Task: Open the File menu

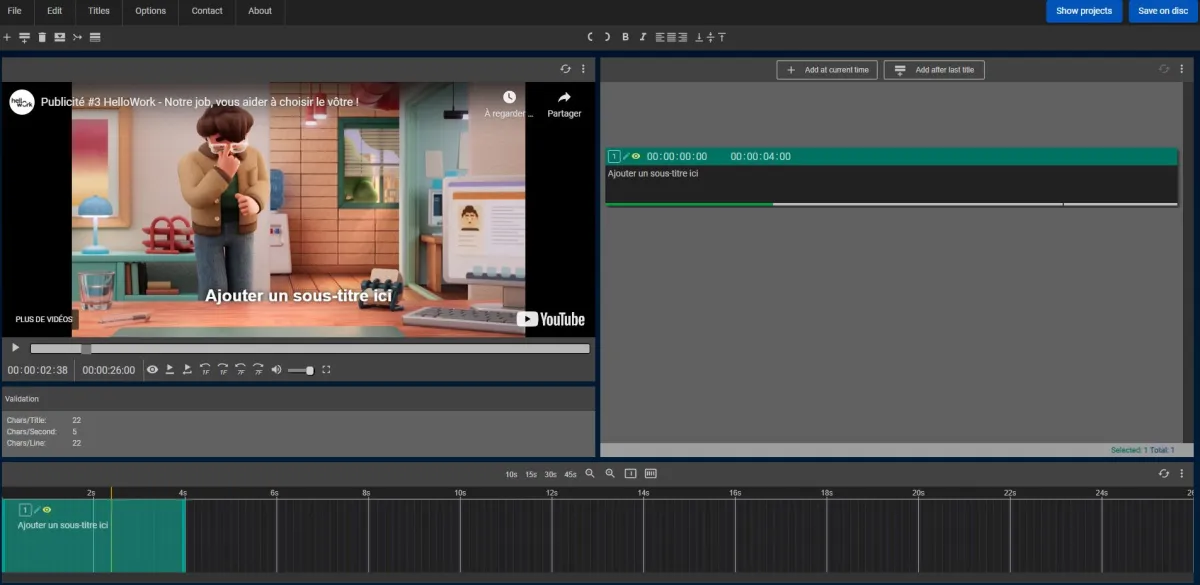Action: coord(14,11)
